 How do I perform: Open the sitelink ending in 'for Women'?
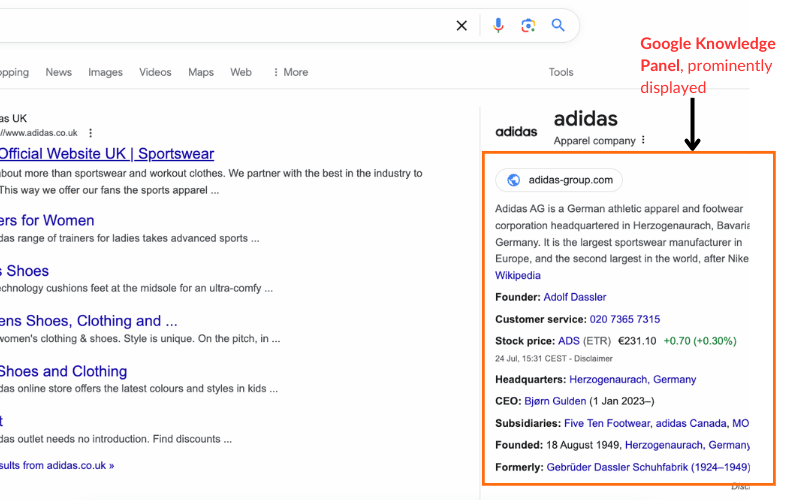tap(47, 220)
